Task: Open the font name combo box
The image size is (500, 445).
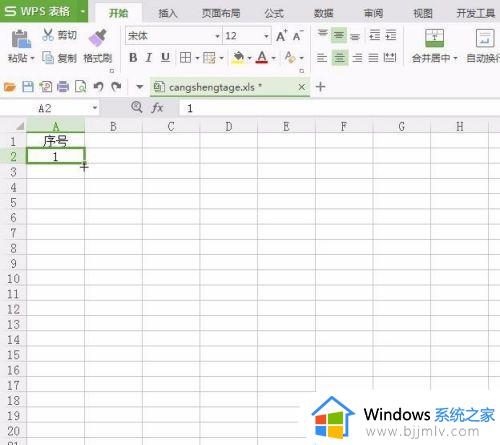Action: click(173, 36)
